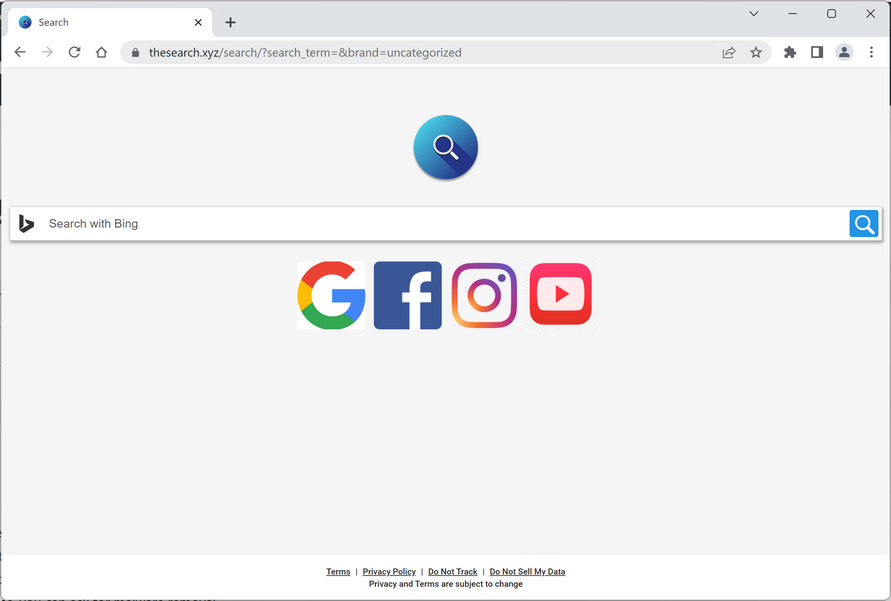Open the YouTube shortcut tile

click(x=560, y=294)
